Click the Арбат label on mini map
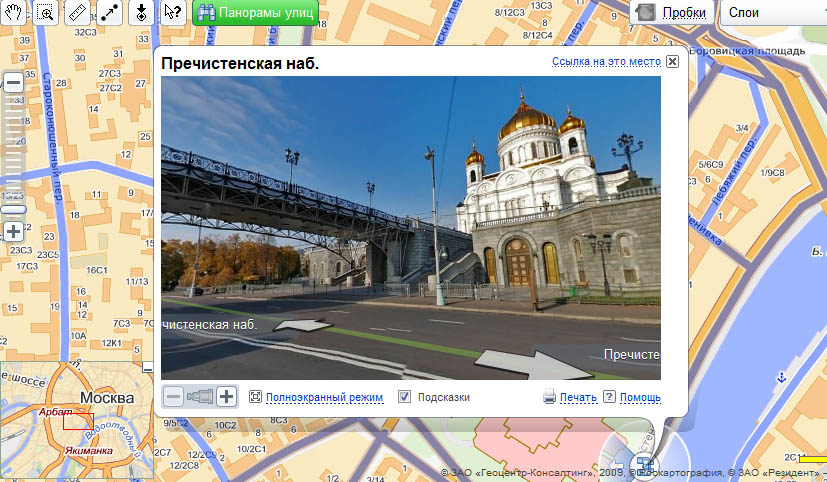 (55, 411)
